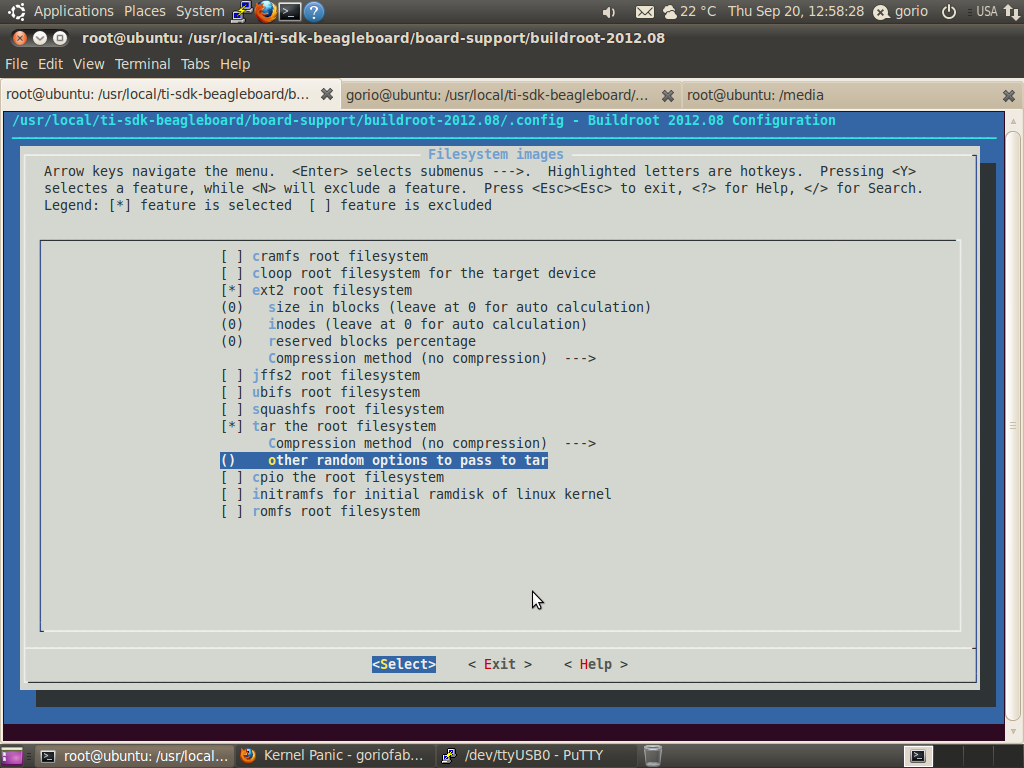Screen dimensions: 1024x768
Task: Click the volume speaker icon
Action: 609,12
